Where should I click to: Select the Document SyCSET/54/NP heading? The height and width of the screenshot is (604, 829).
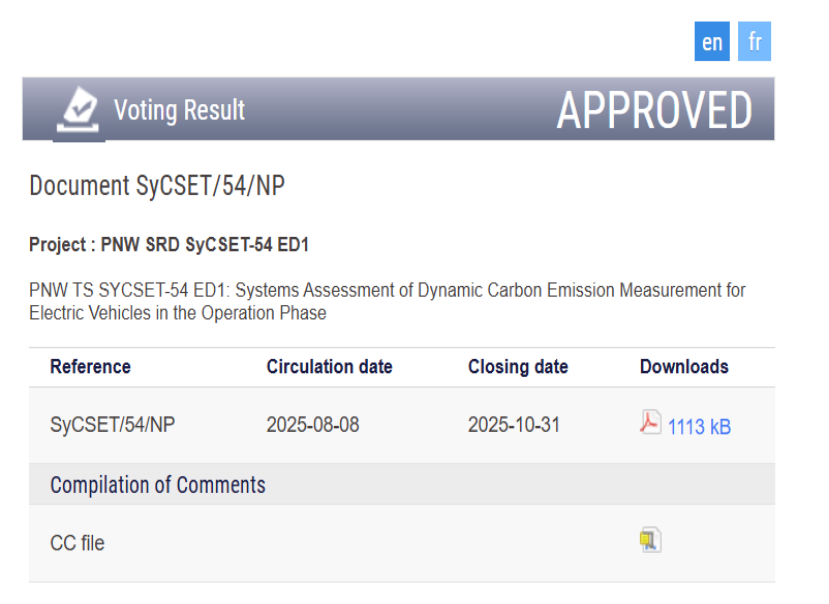pyautogui.click(x=158, y=186)
